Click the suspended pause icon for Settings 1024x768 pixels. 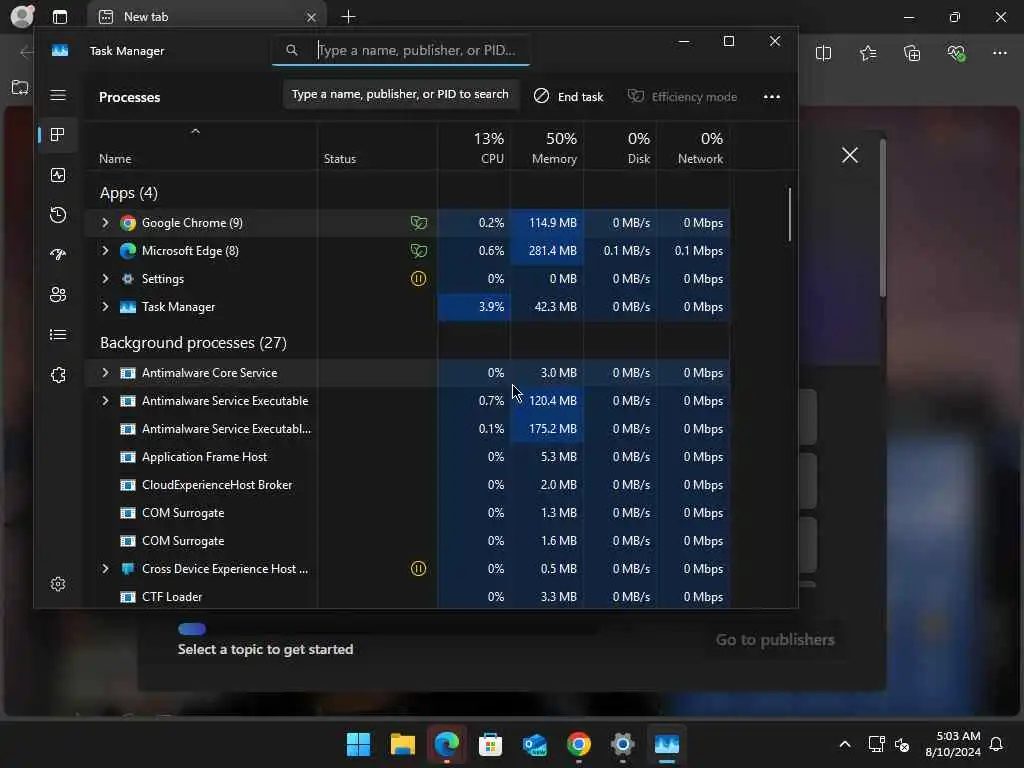coord(419,279)
